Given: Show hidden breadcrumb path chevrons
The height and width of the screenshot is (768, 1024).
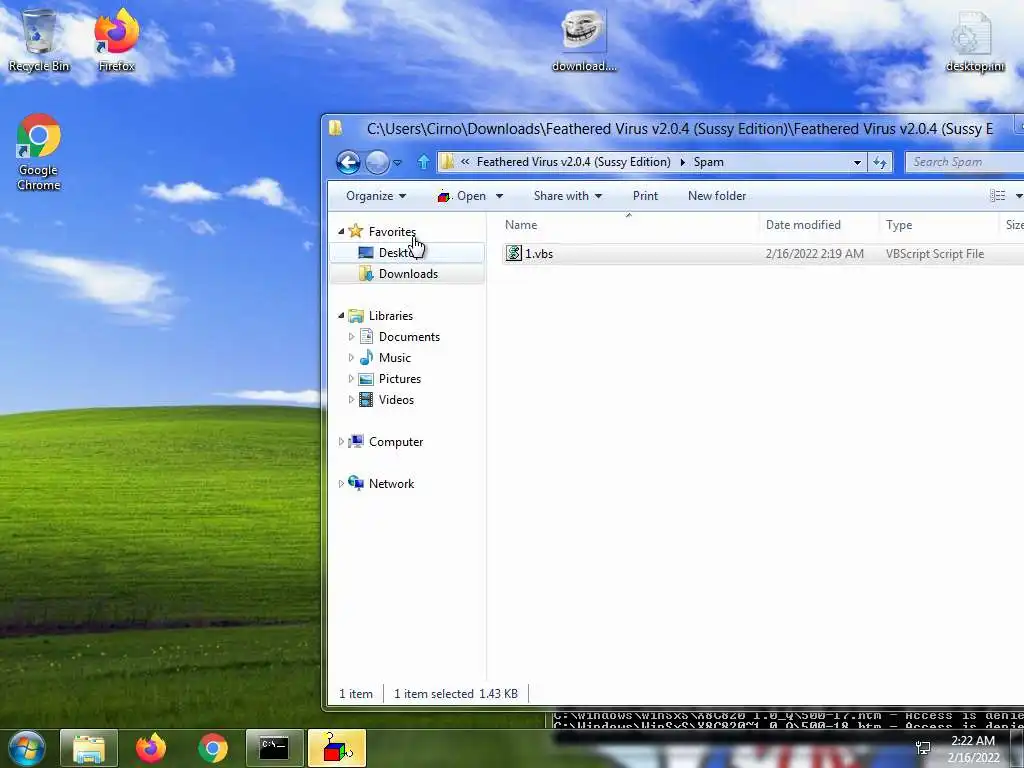Looking at the screenshot, I should tap(465, 162).
